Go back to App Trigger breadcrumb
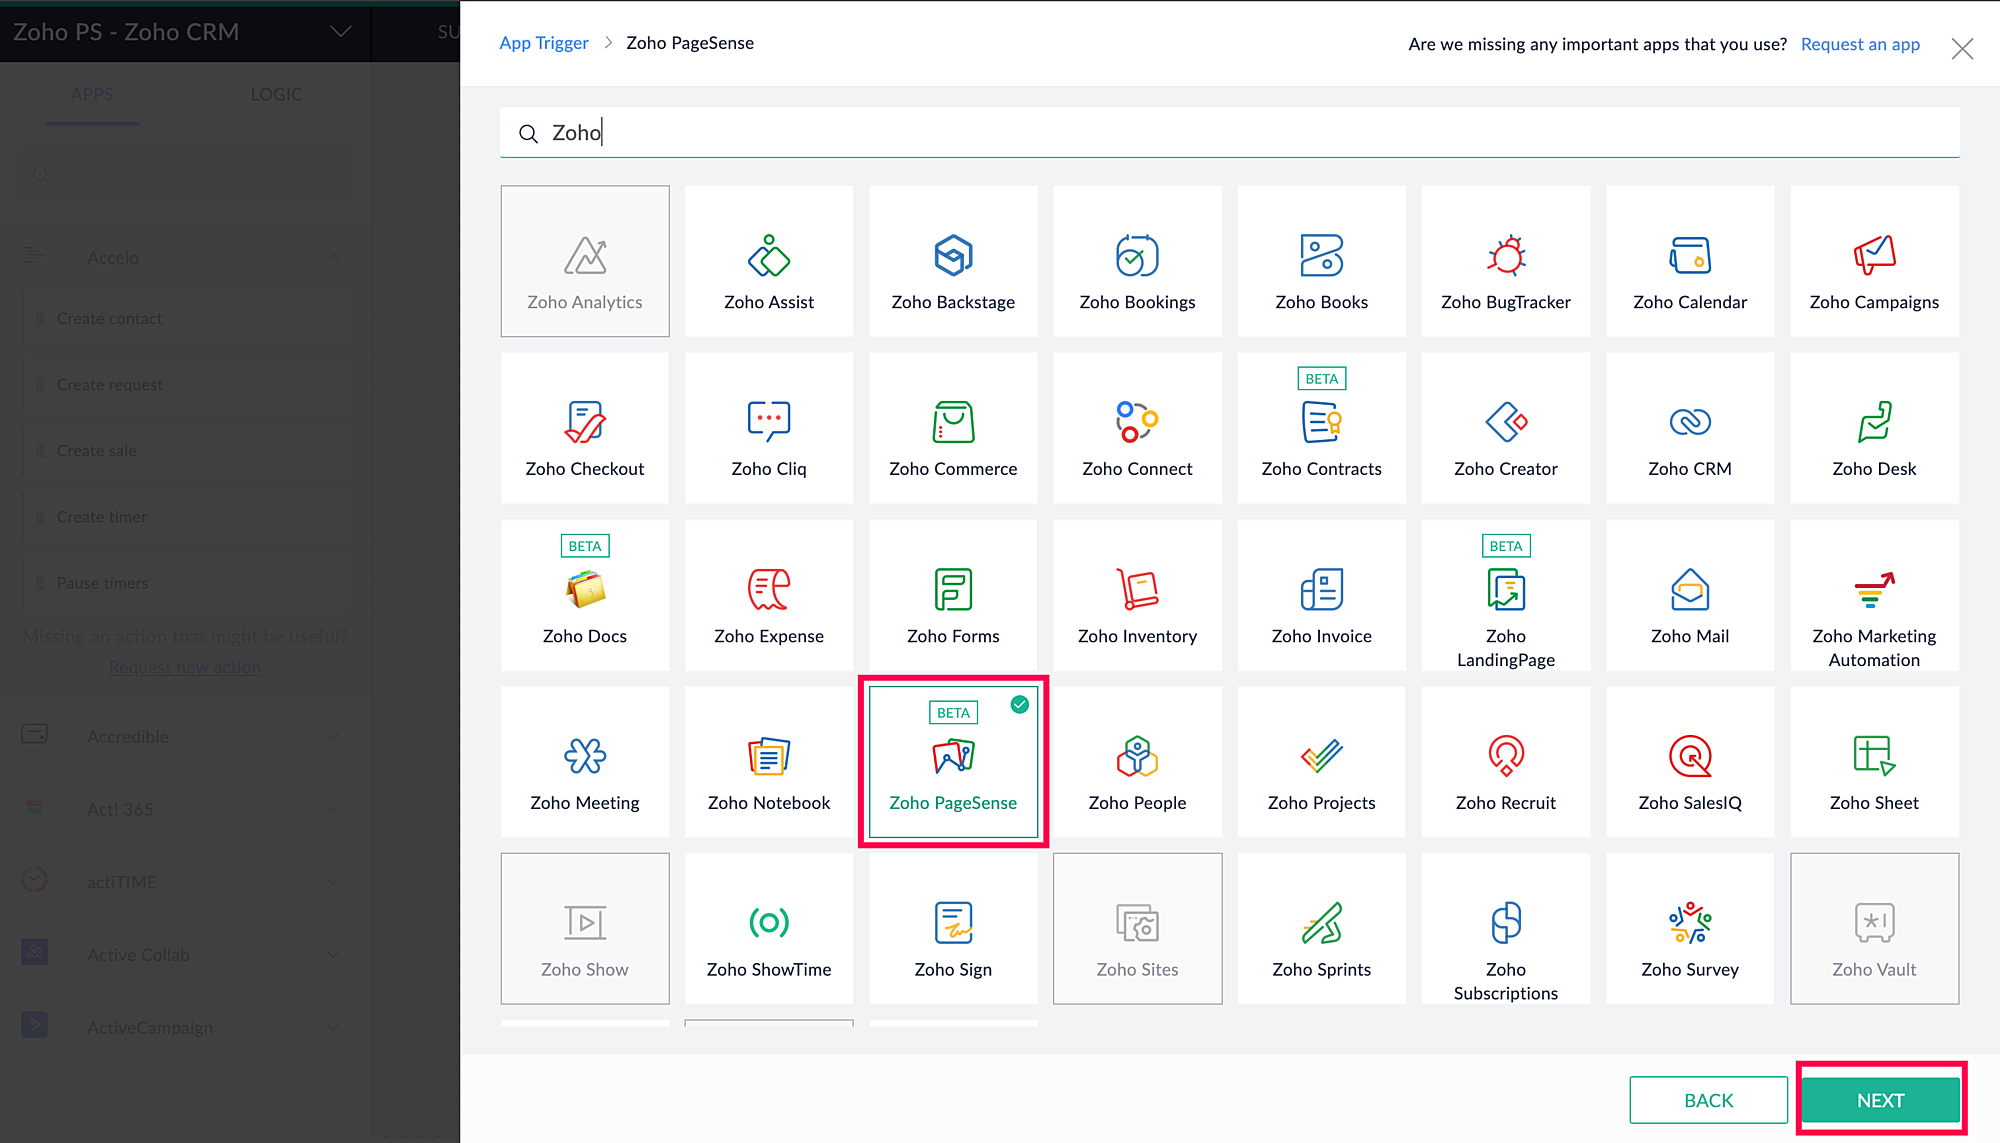This screenshot has height=1143, width=2000. (543, 43)
